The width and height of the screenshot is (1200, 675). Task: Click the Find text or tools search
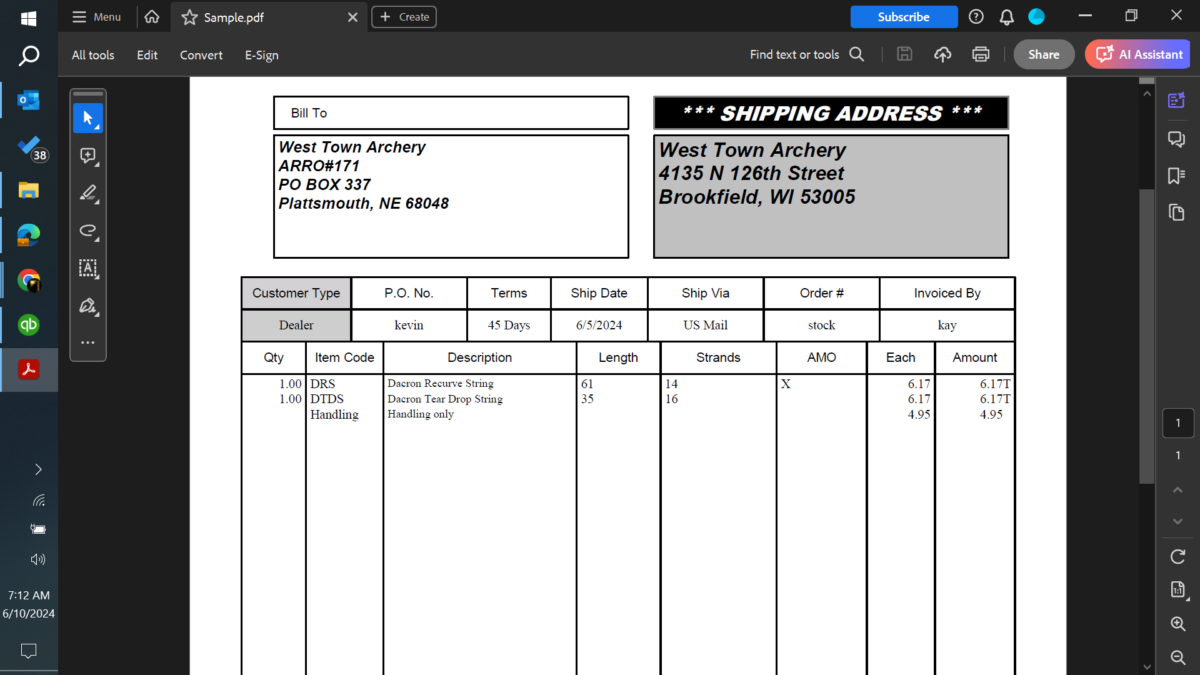(806, 55)
